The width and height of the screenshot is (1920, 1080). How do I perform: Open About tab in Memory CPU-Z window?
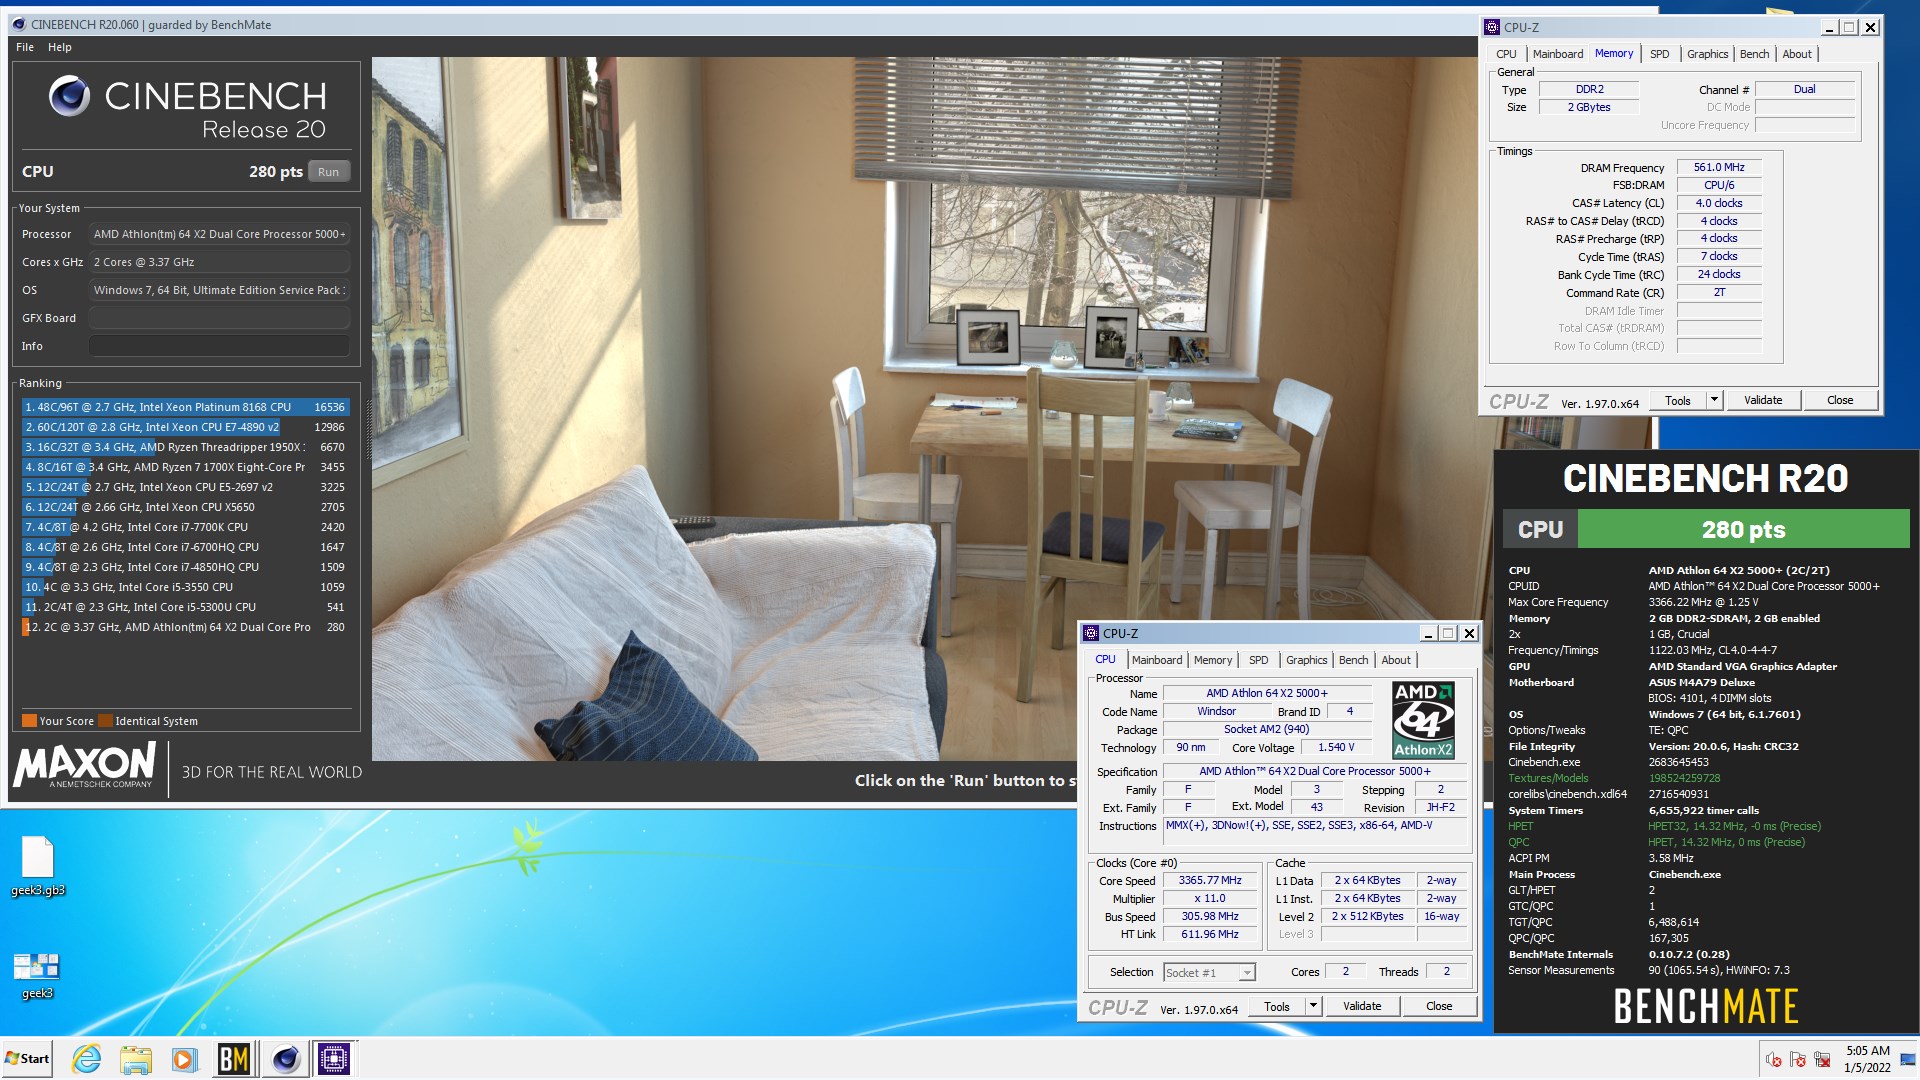coord(1796,54)
